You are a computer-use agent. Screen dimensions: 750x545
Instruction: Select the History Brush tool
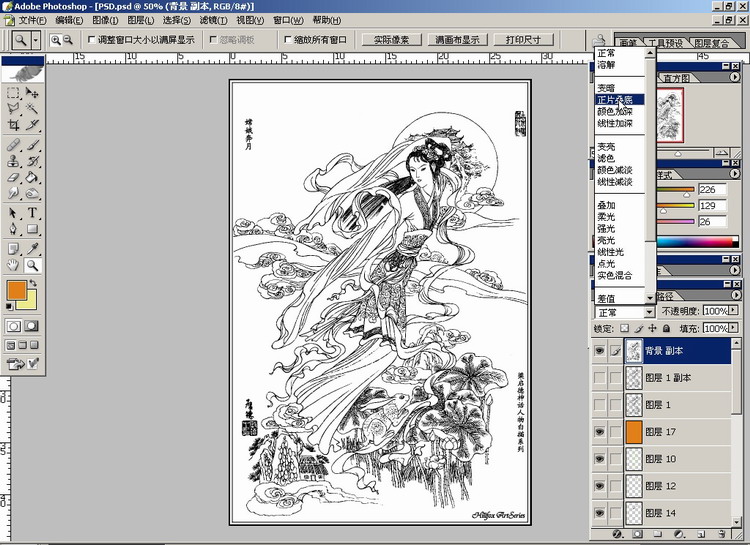click(32, 161)
